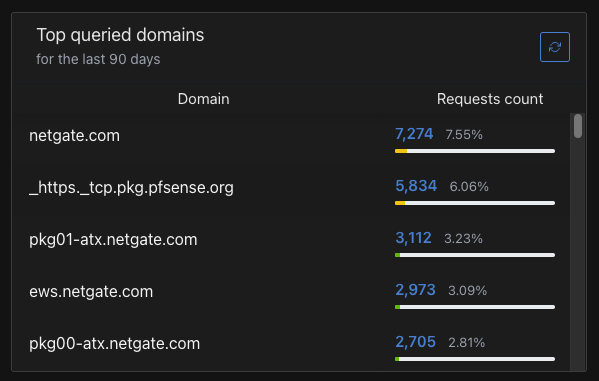Click the Top queried domains title
599x381 pixels.
[120, 35]
